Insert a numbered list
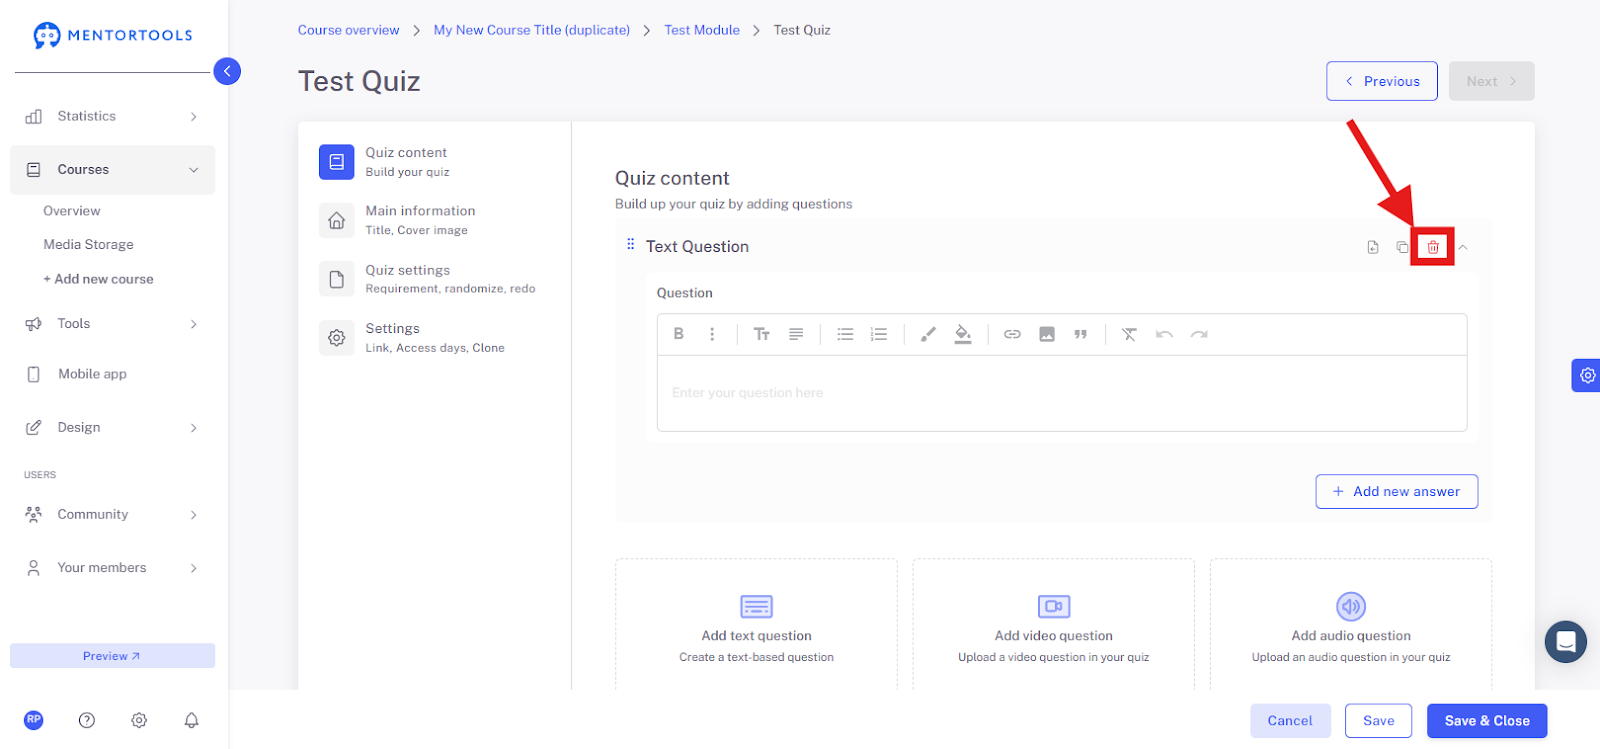This screenshot has height=749, width=1600. 879,334
